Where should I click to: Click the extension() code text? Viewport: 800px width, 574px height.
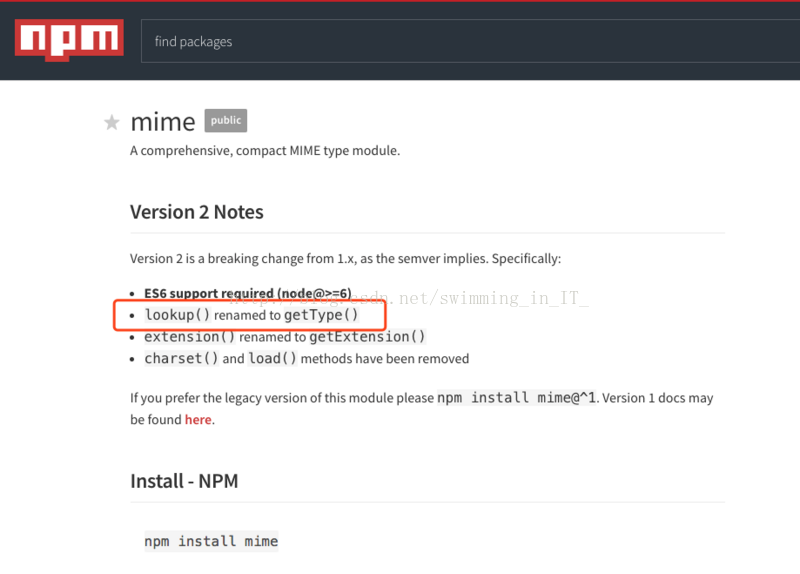click(x=189, y=337)
